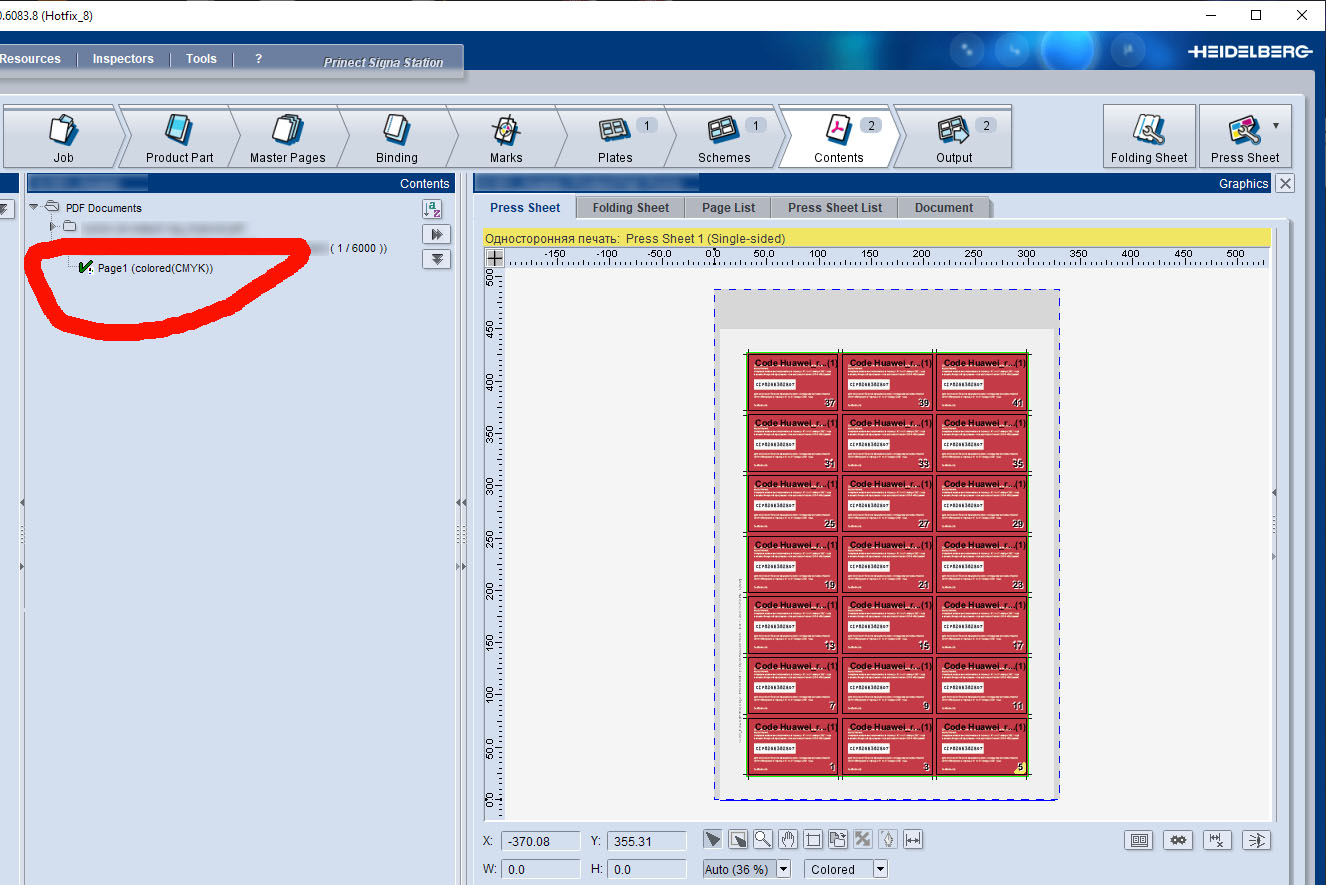Maximize the Prinect Signa Station window

pos(1256,15)
